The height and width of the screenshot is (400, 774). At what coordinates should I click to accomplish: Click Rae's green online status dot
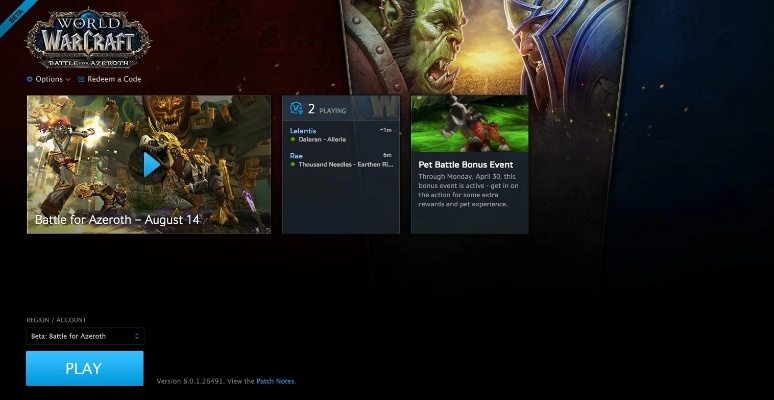coord(293,164)
